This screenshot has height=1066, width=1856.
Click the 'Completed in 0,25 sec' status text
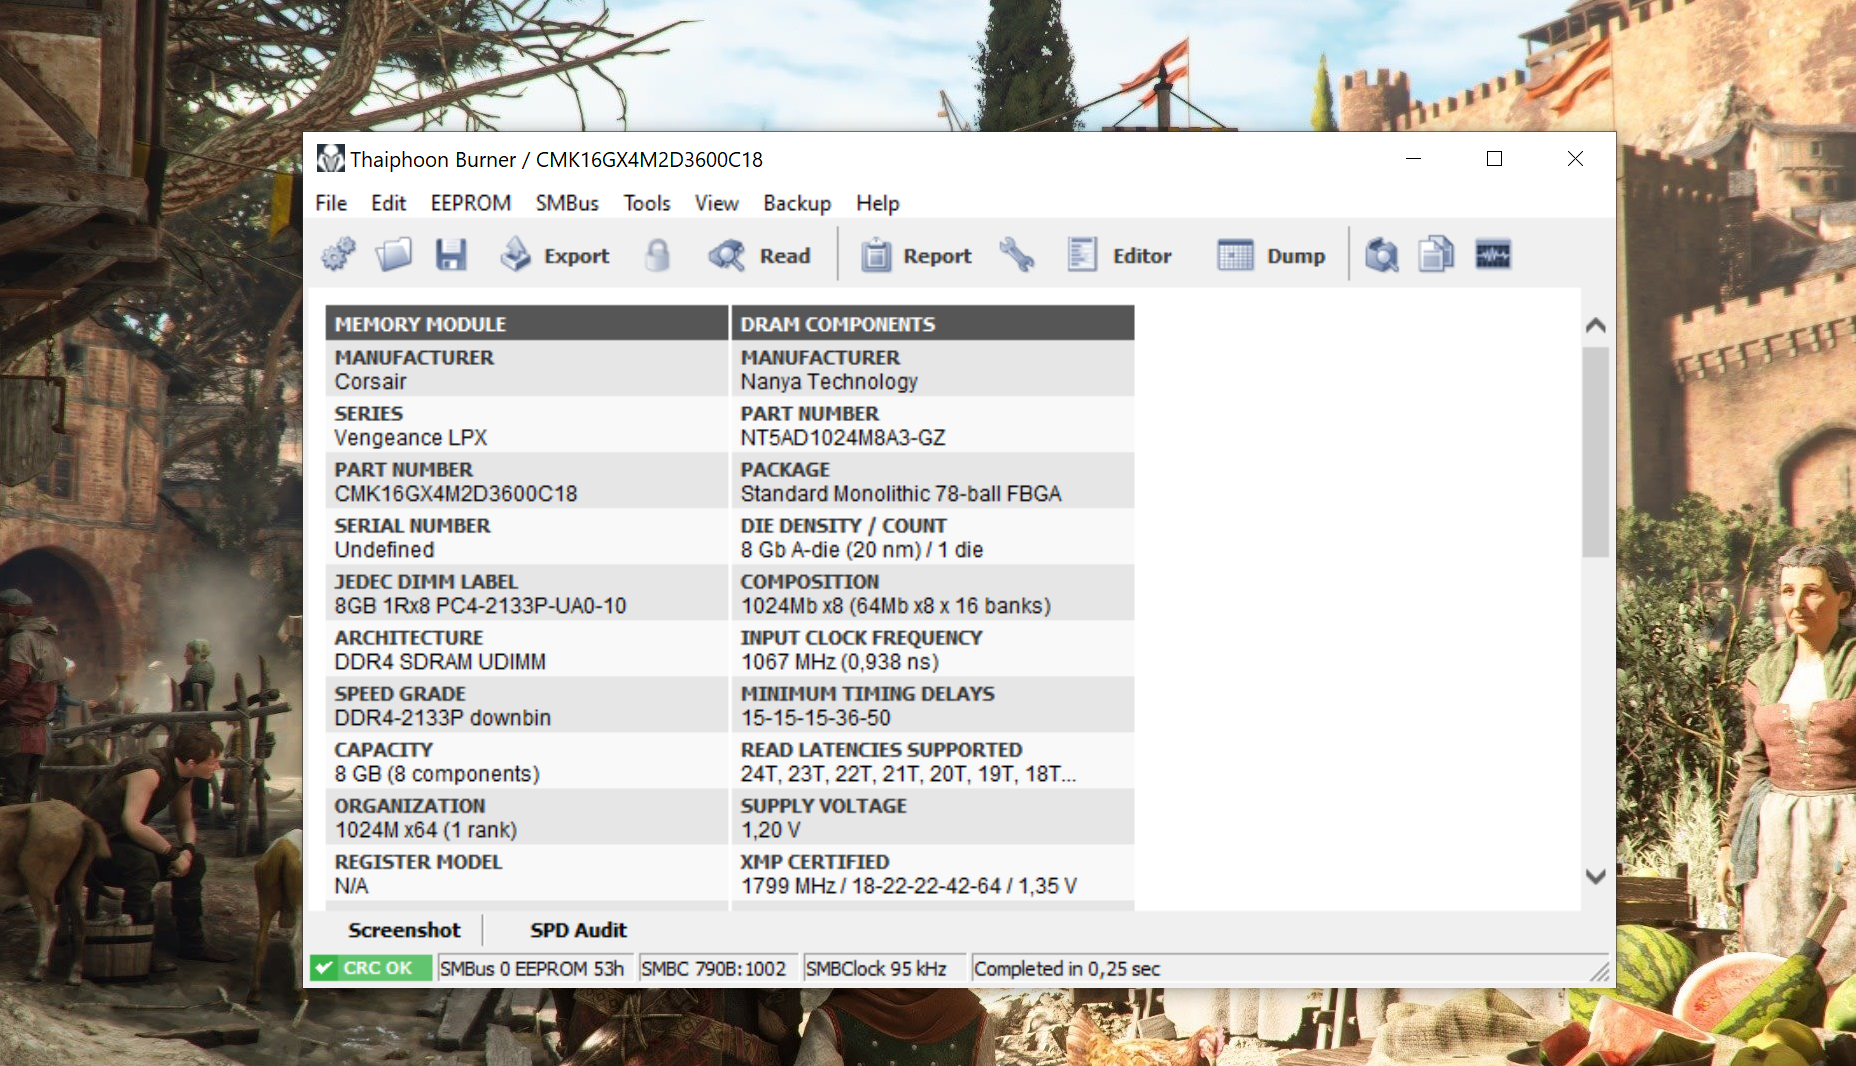1067,968
